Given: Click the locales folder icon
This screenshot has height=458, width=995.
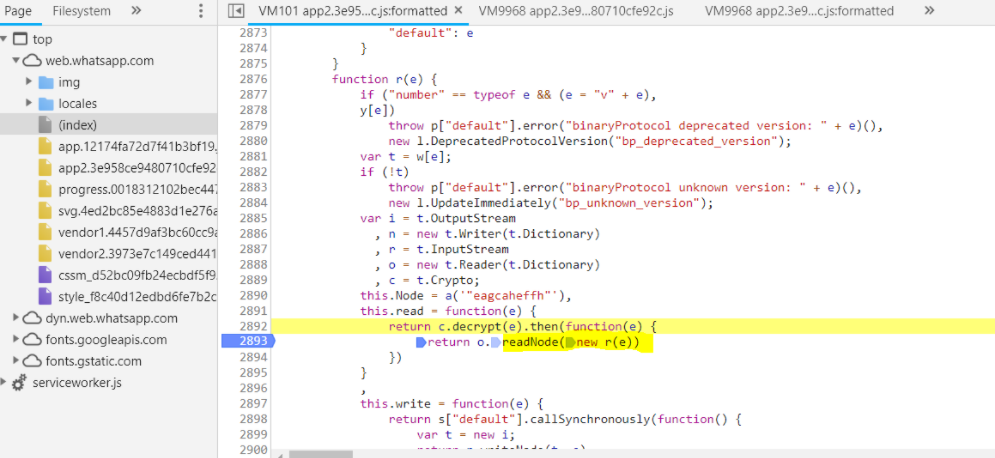Looking at the screenshot, I should click(46, 103).
